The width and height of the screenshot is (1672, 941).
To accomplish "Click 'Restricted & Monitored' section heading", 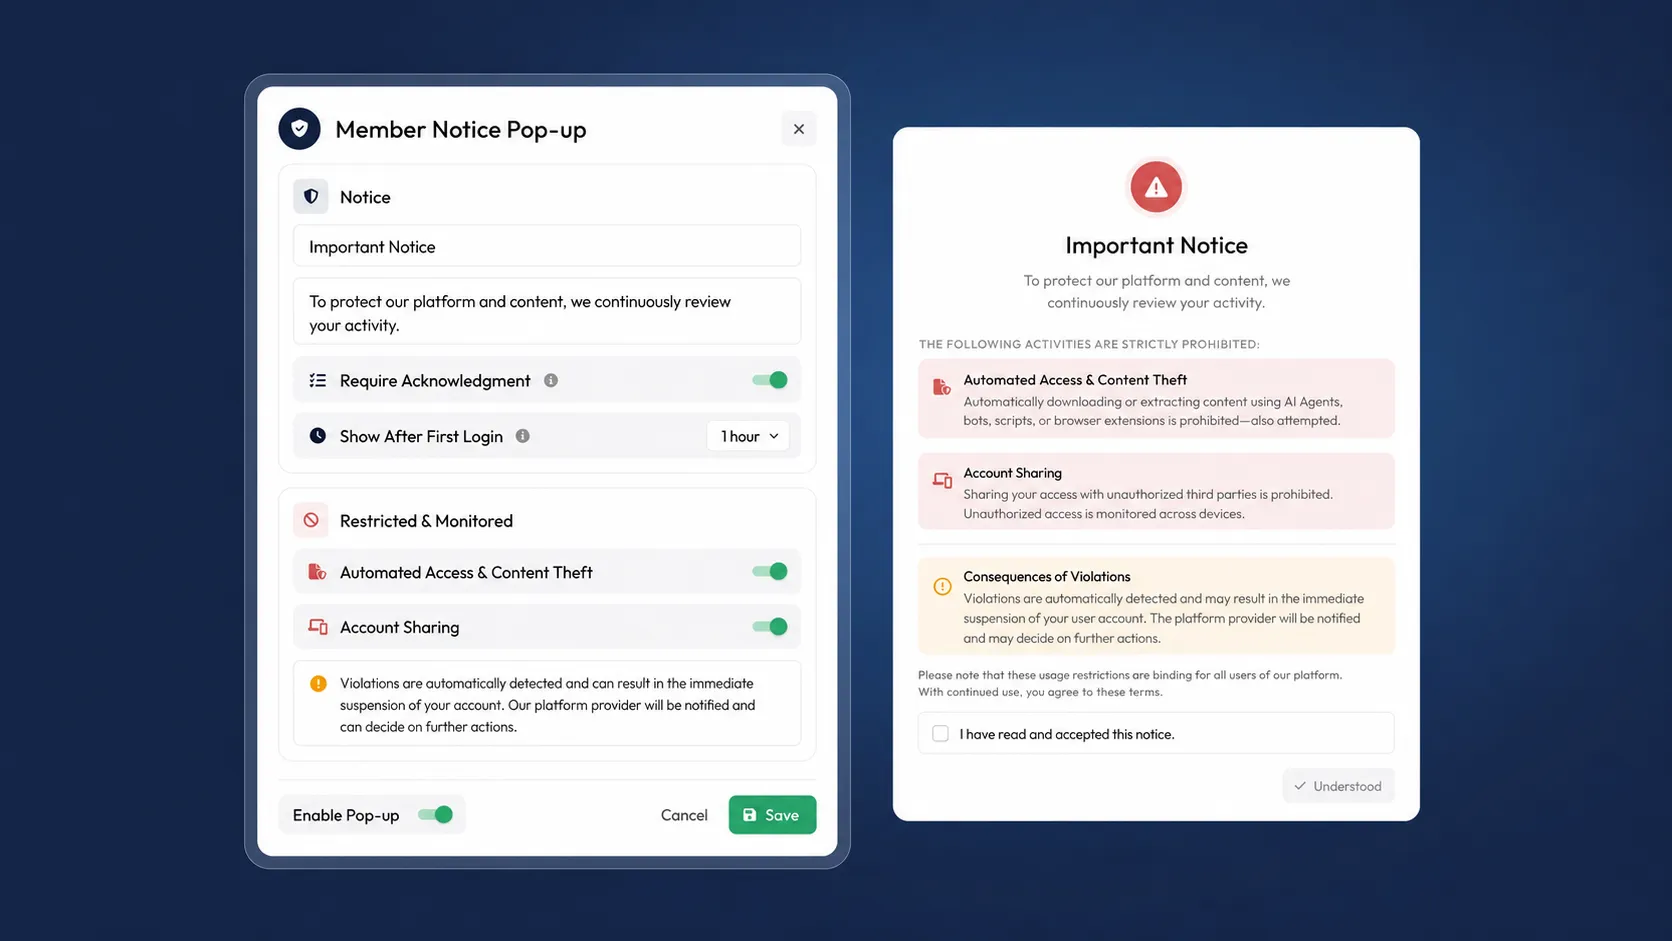I will point(426,521).
